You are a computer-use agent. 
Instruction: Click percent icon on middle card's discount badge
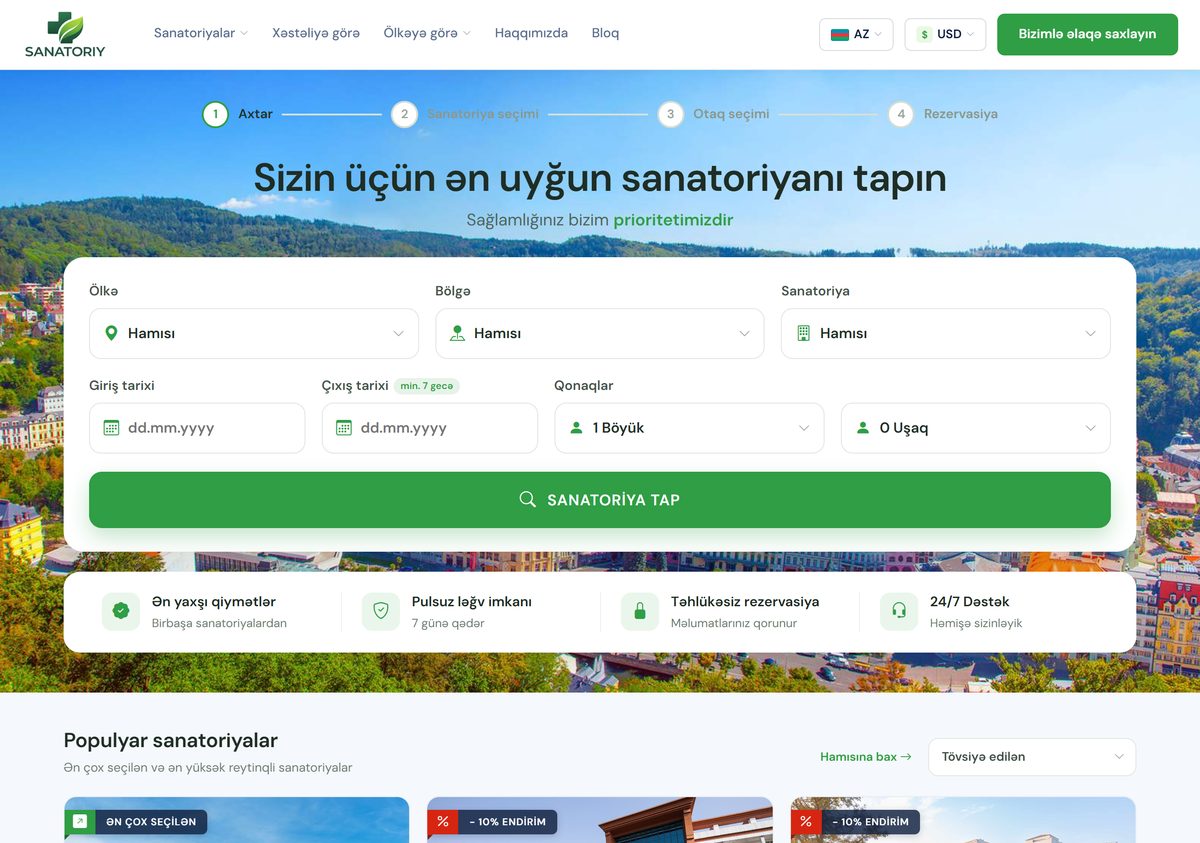443,822
